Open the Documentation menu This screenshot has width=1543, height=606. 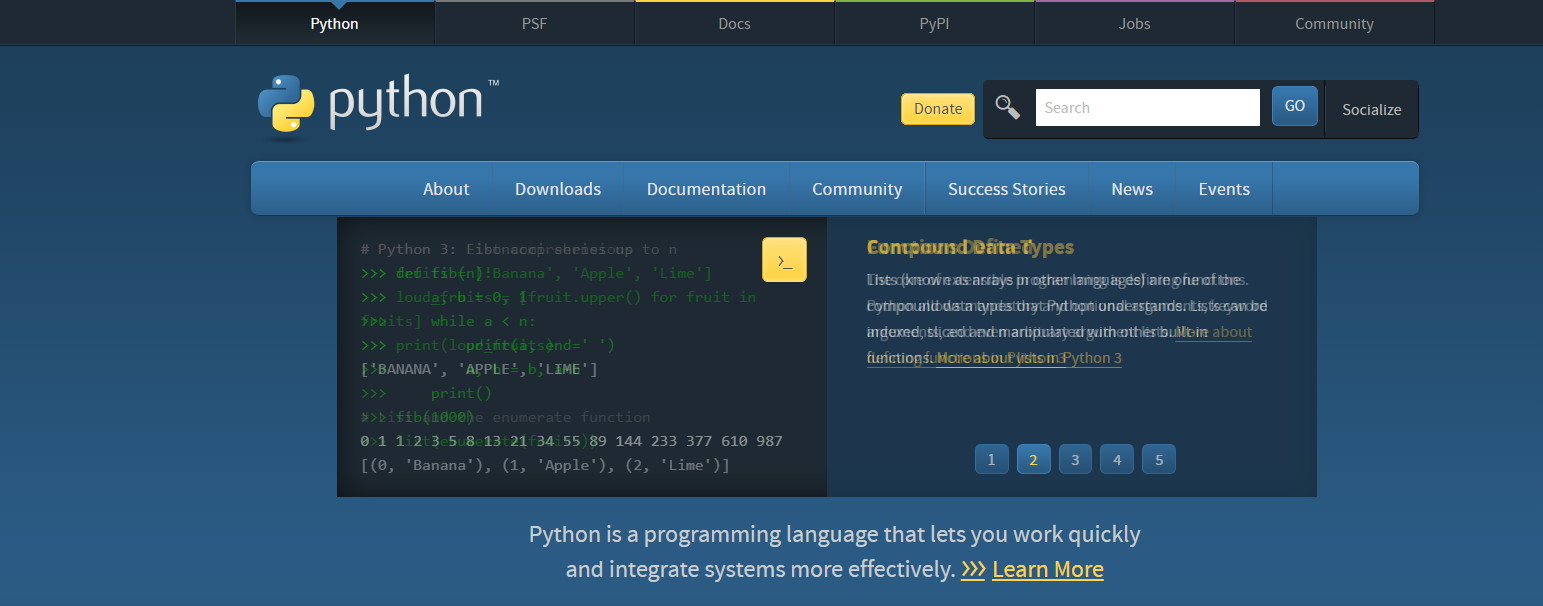coord(706,189)
